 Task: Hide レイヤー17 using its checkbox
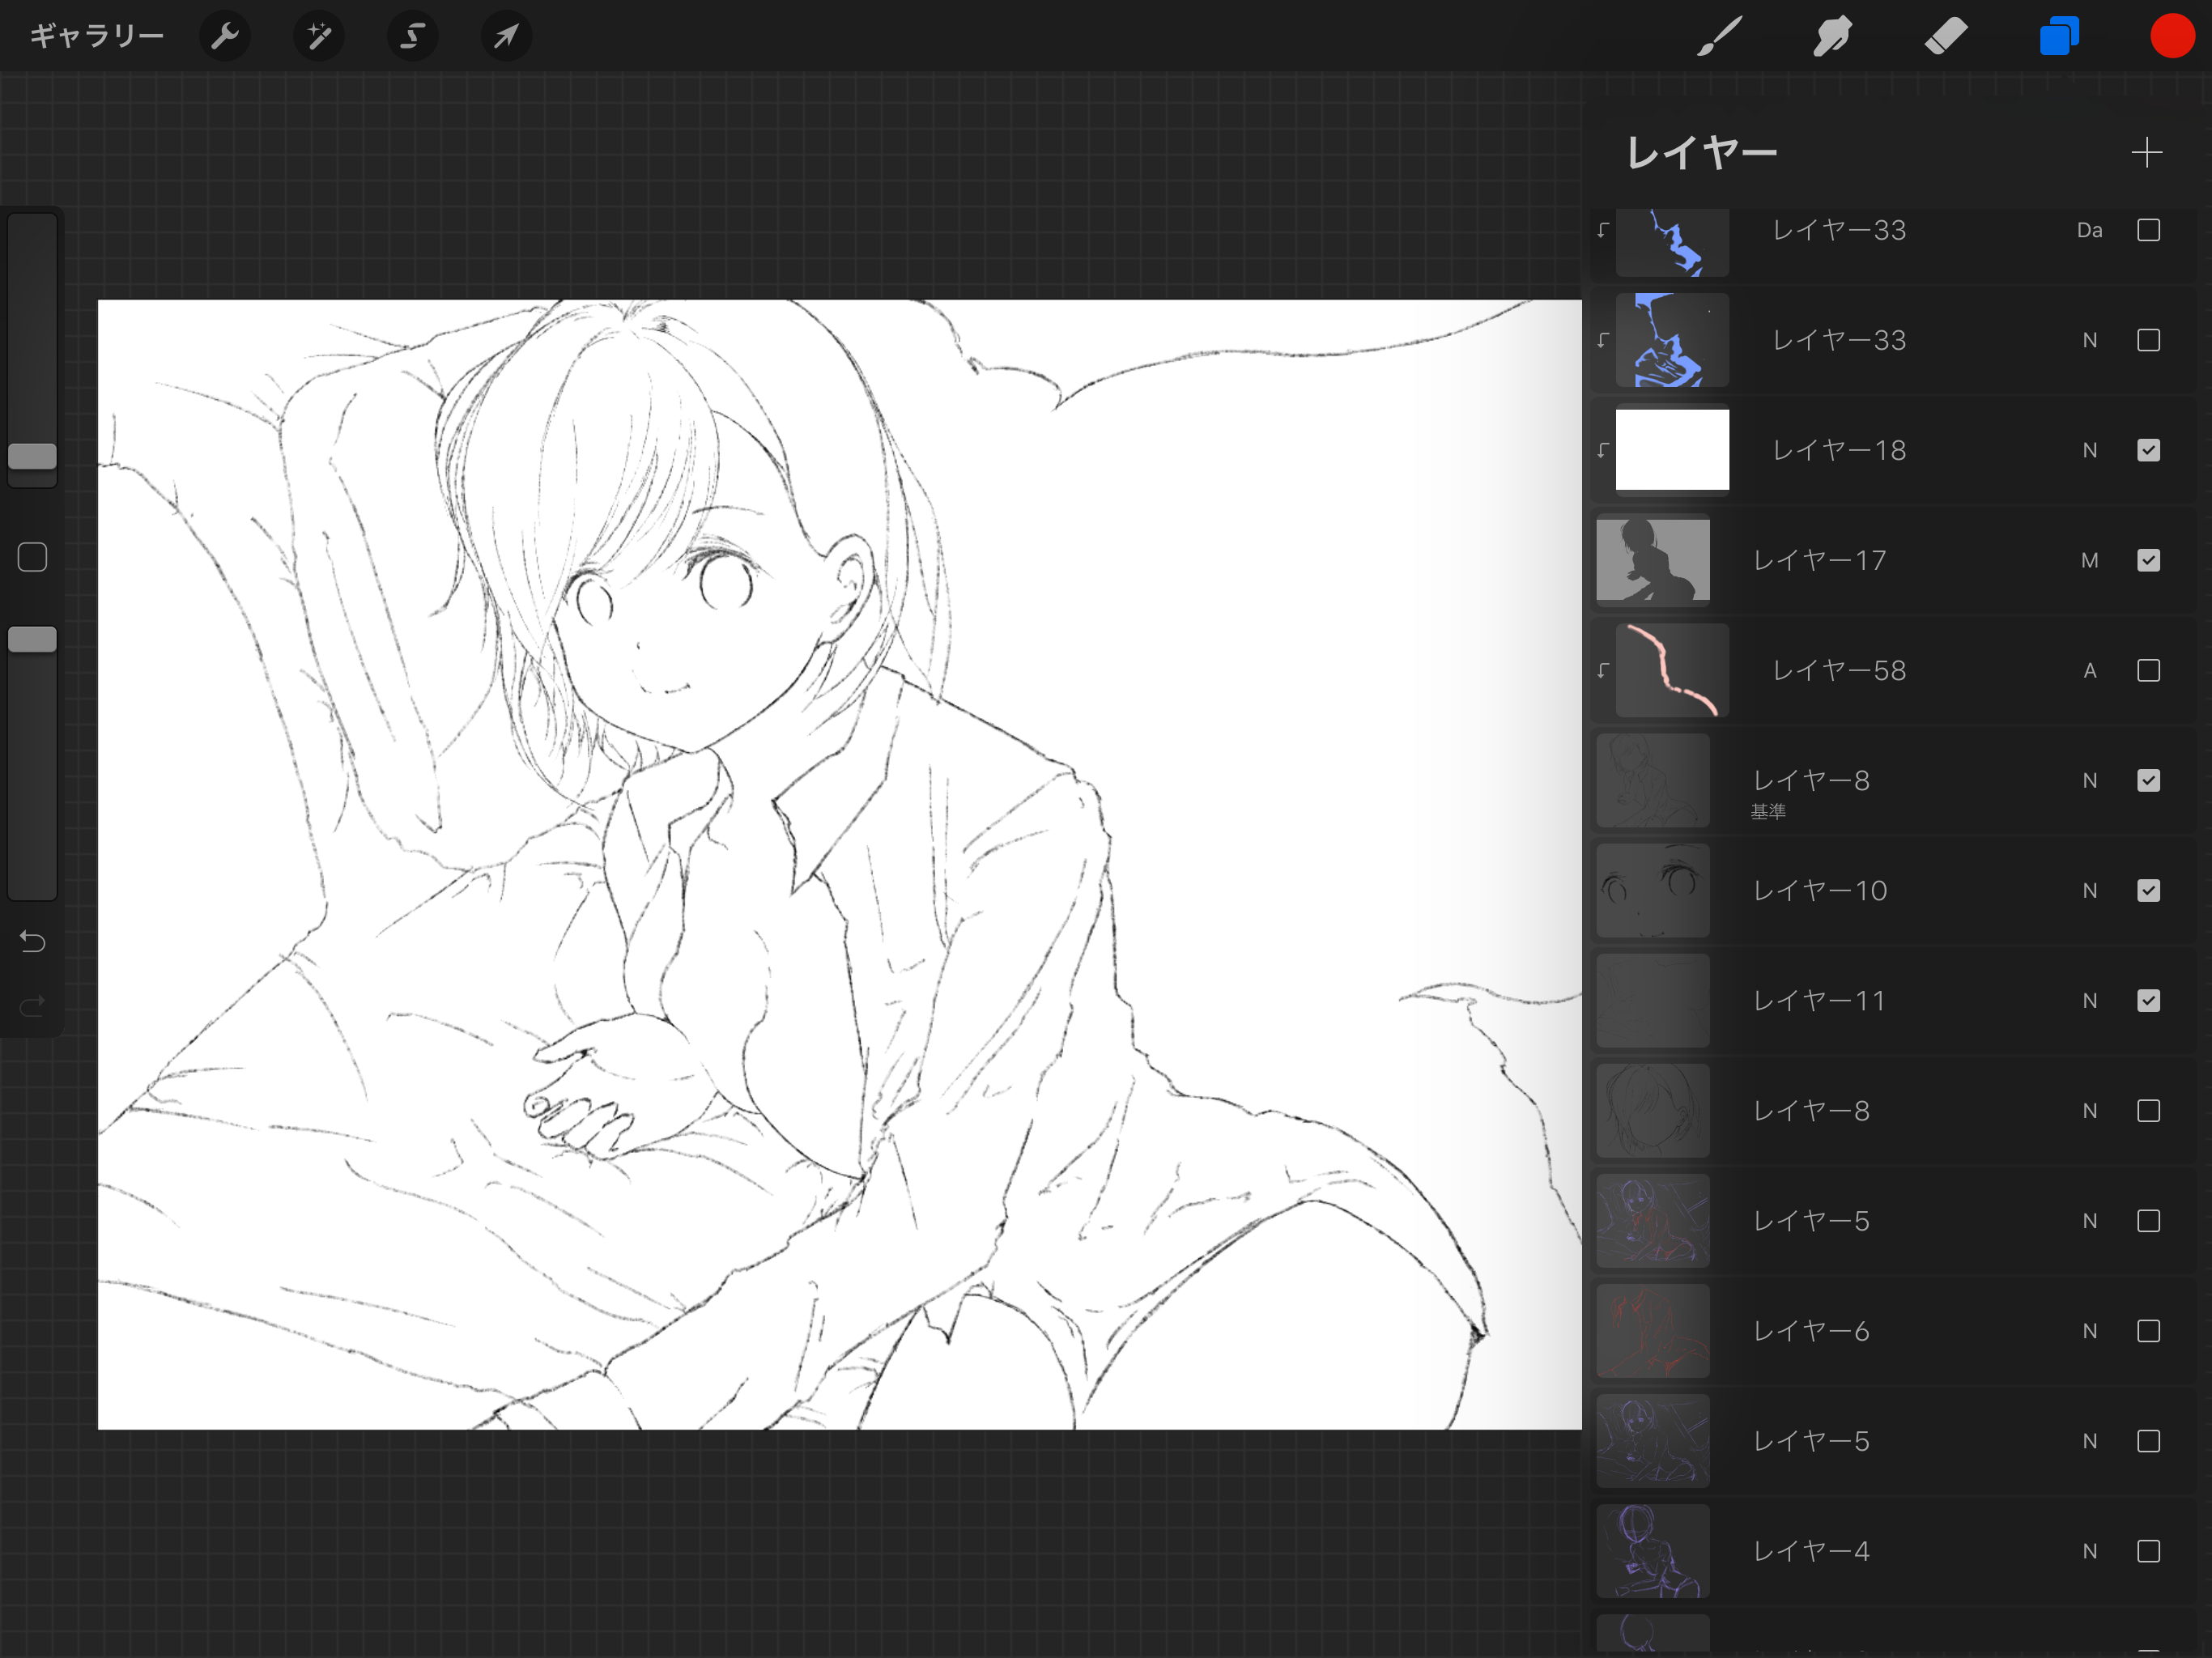click(2148, 560)
